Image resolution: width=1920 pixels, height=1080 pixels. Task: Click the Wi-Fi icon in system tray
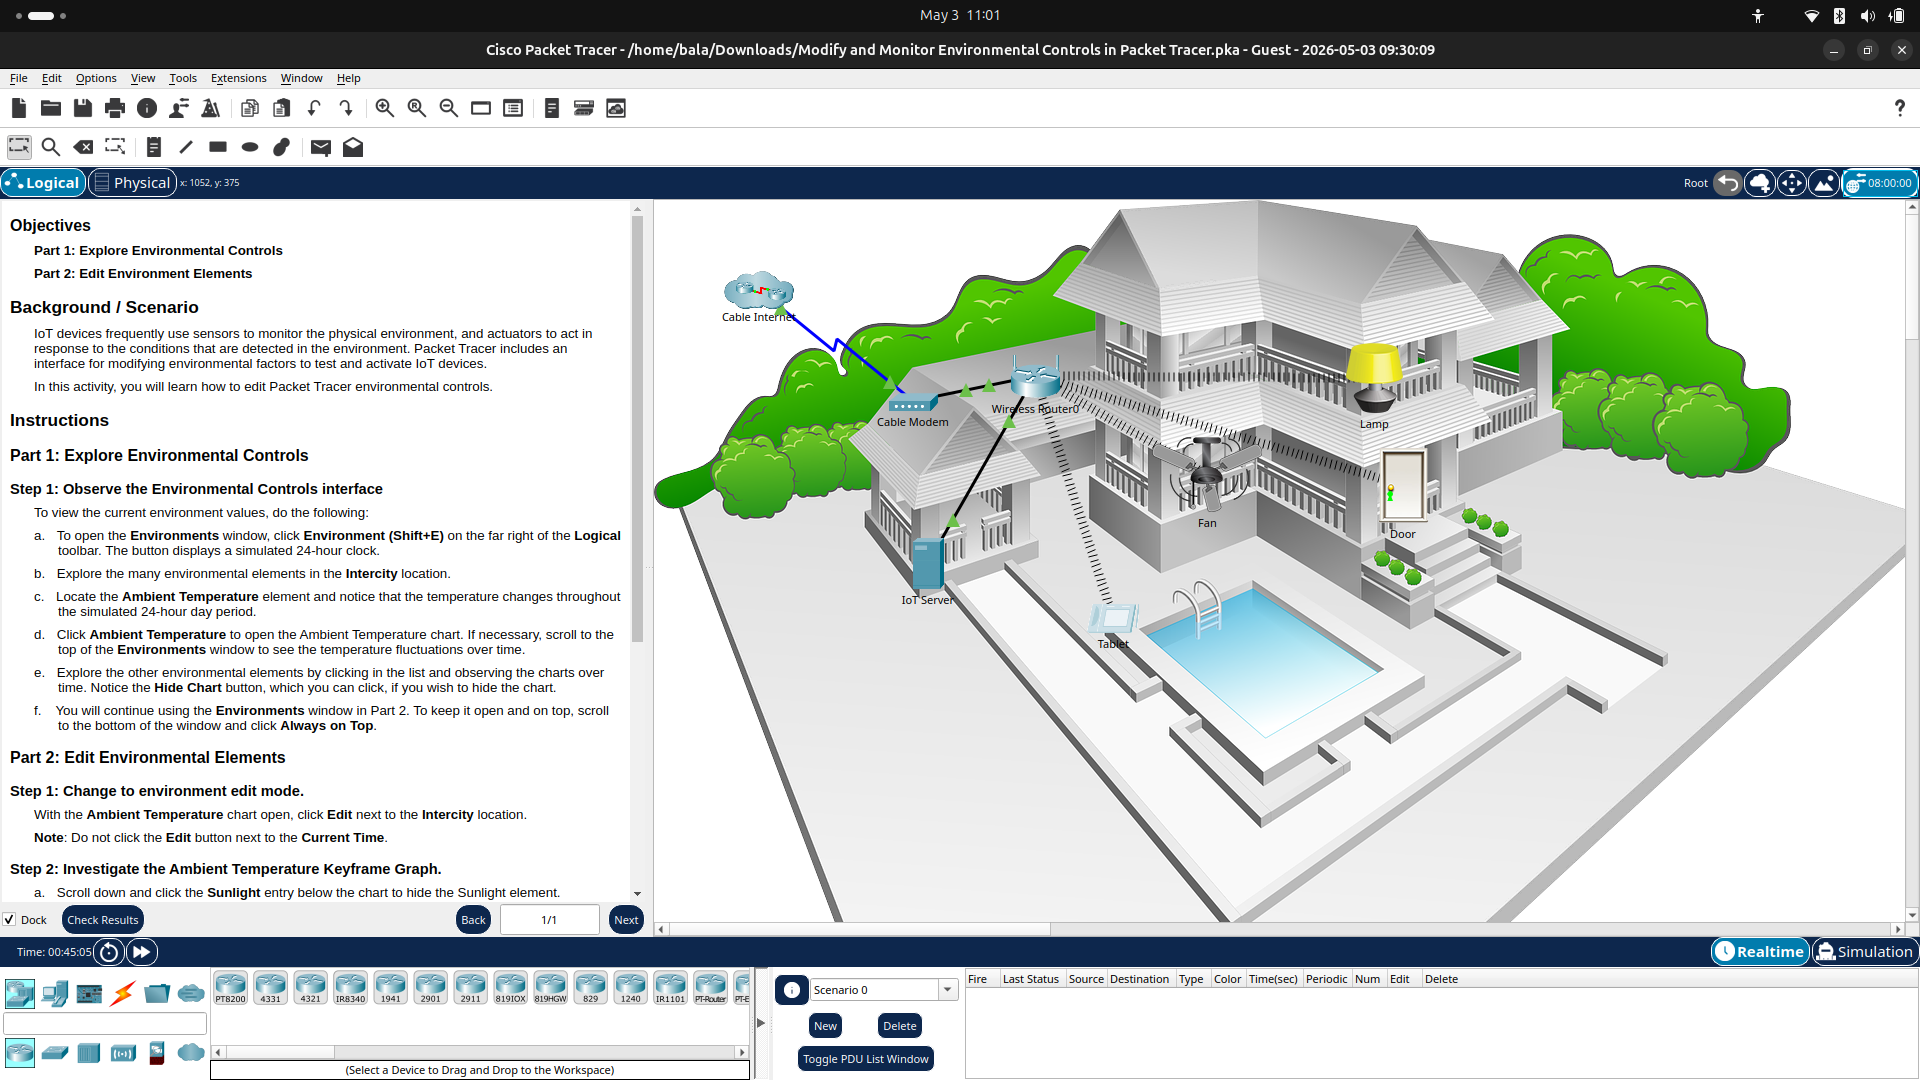pyautogui.click(x=1811, y=16)
